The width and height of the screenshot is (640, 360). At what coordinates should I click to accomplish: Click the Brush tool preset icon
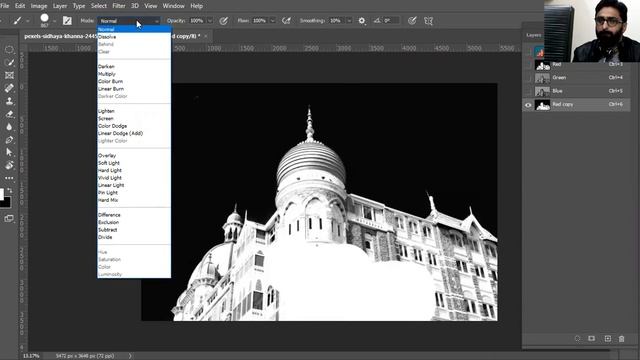pos(17,20)
